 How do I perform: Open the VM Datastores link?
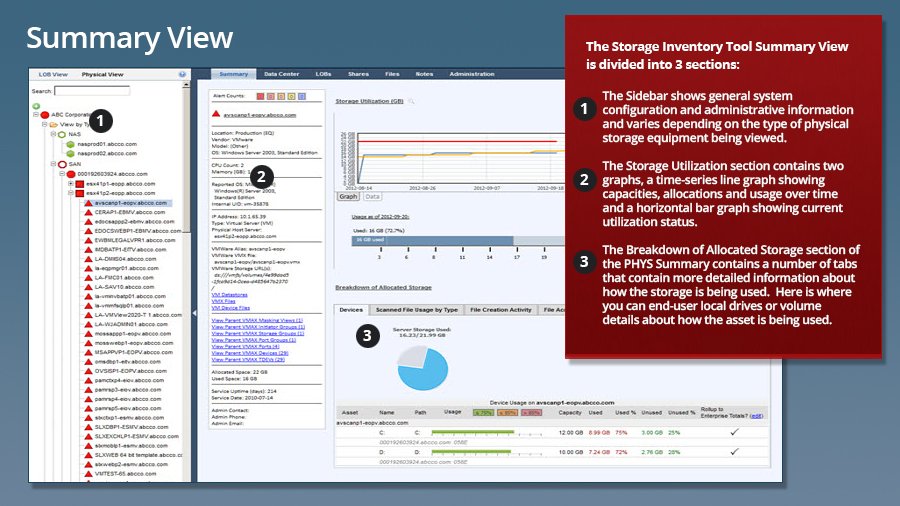tap(230, 295)
